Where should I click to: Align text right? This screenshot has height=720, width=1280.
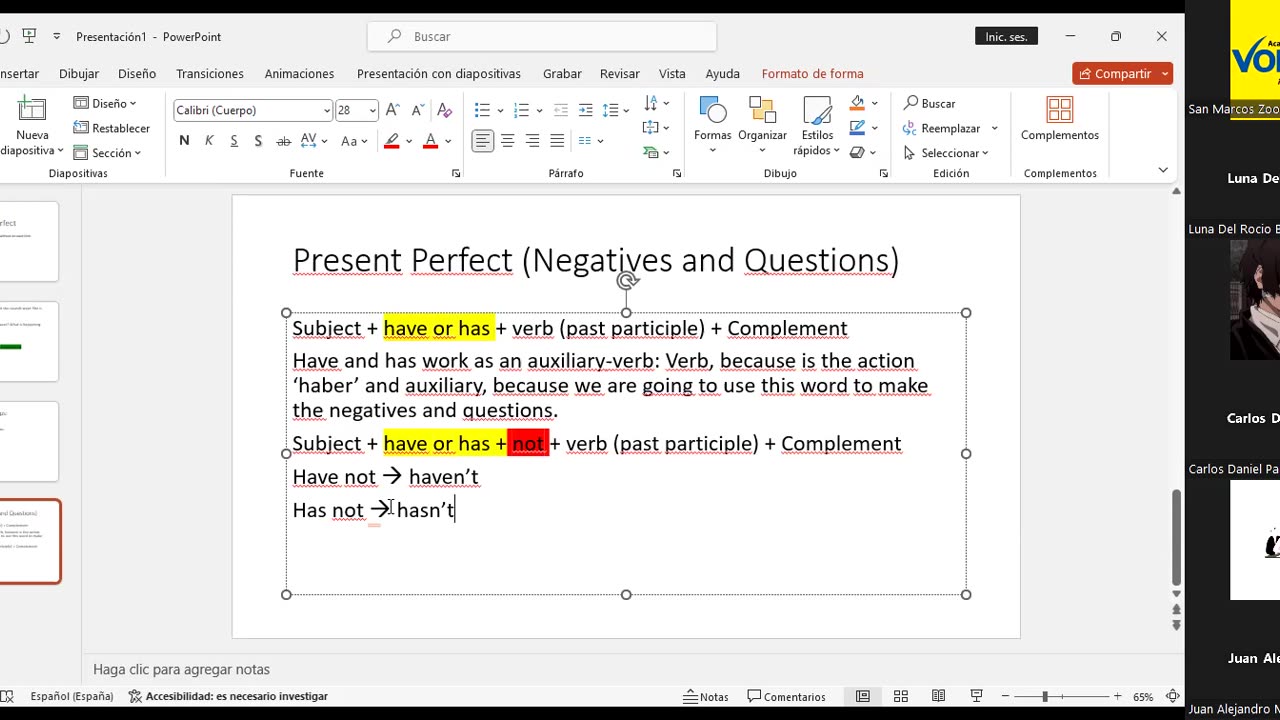click(x=532, y=141)
